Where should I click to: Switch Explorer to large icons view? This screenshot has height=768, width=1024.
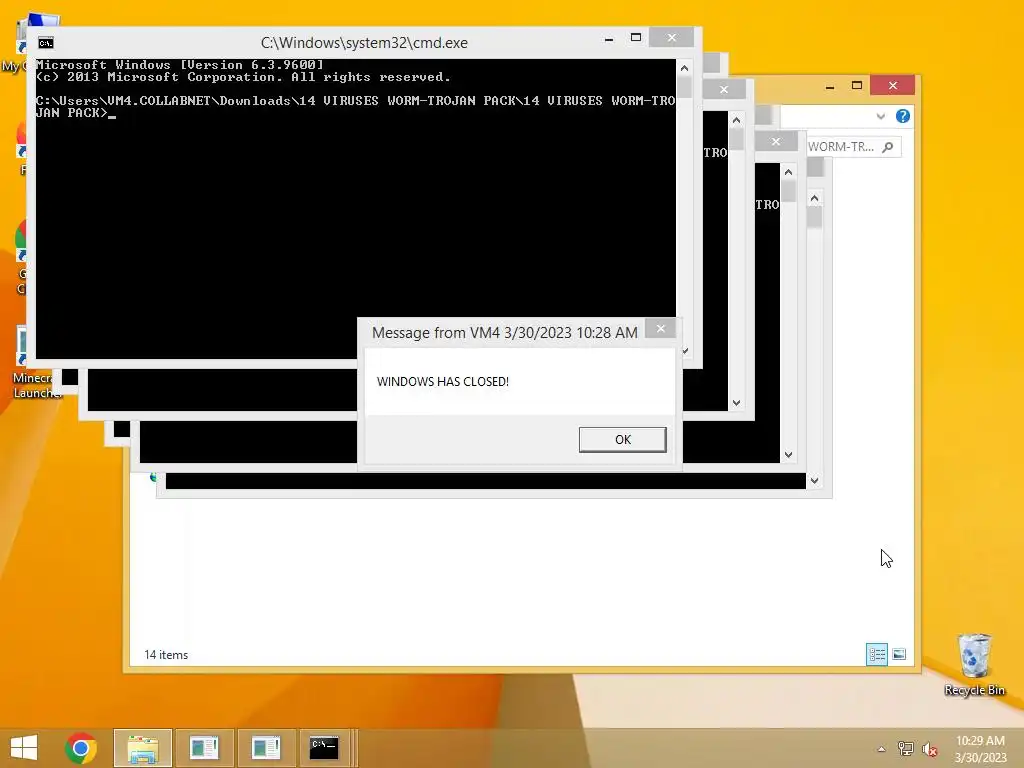point(899,654)
